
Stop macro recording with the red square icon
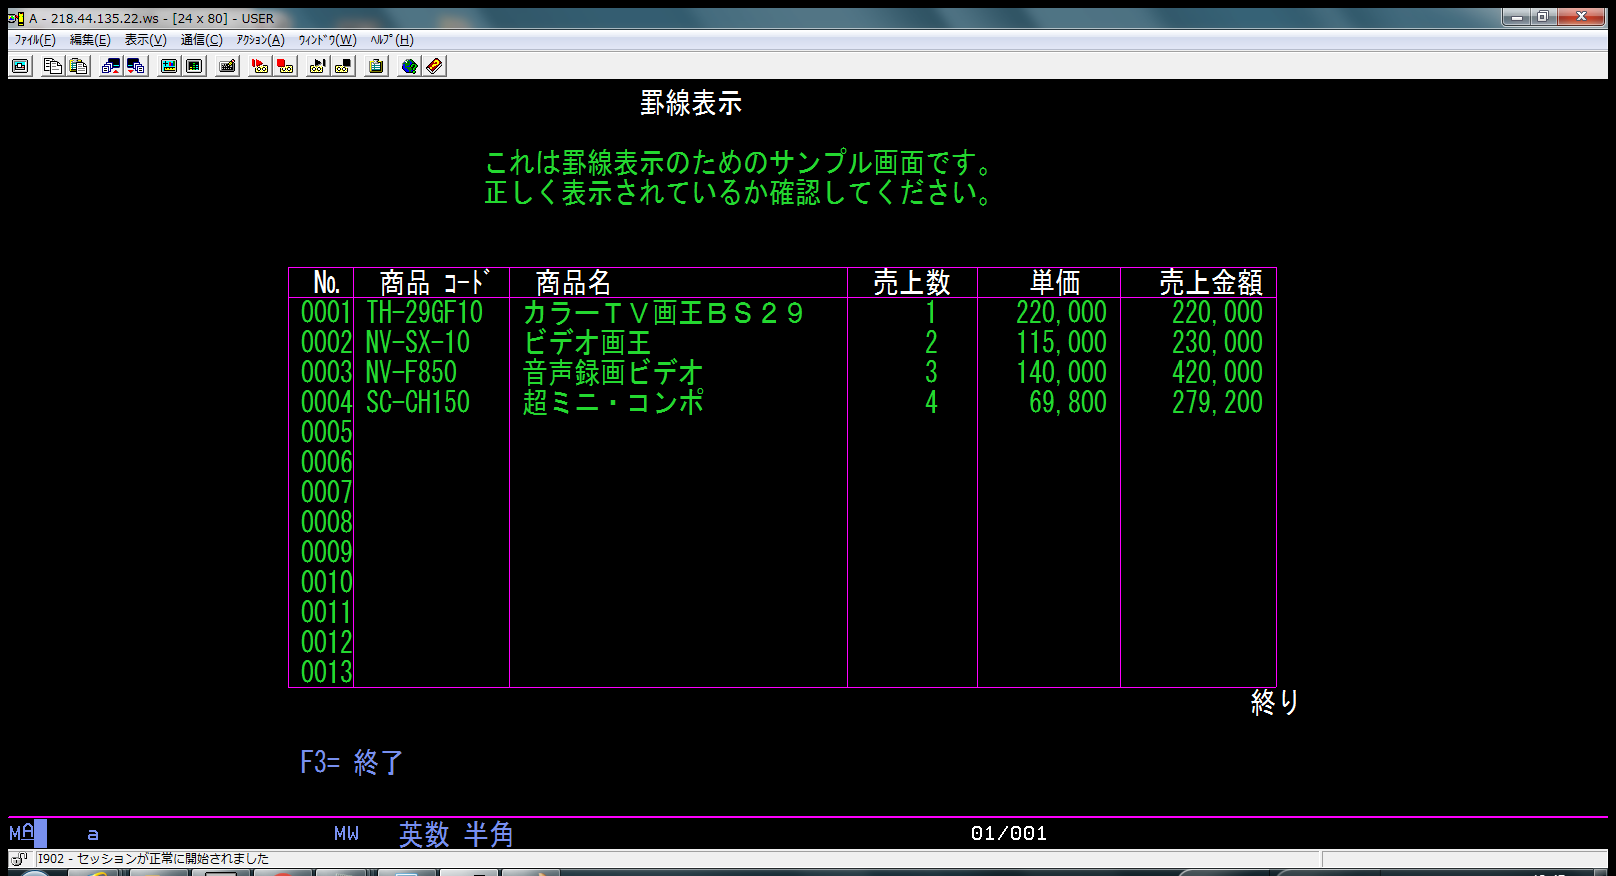point(285,66)
